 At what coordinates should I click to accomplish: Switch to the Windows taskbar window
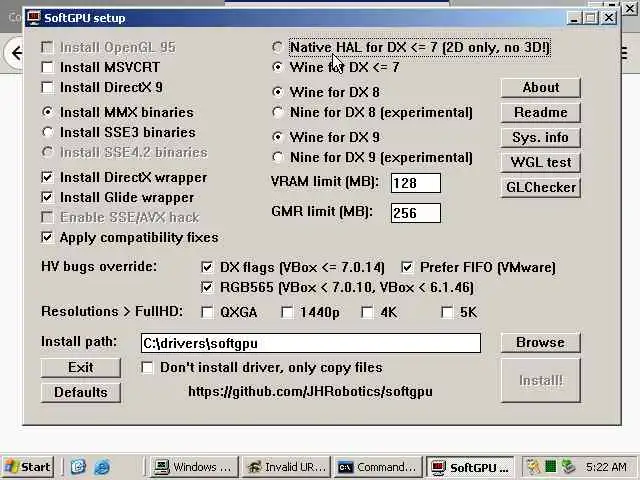click(x=193, y=467)
